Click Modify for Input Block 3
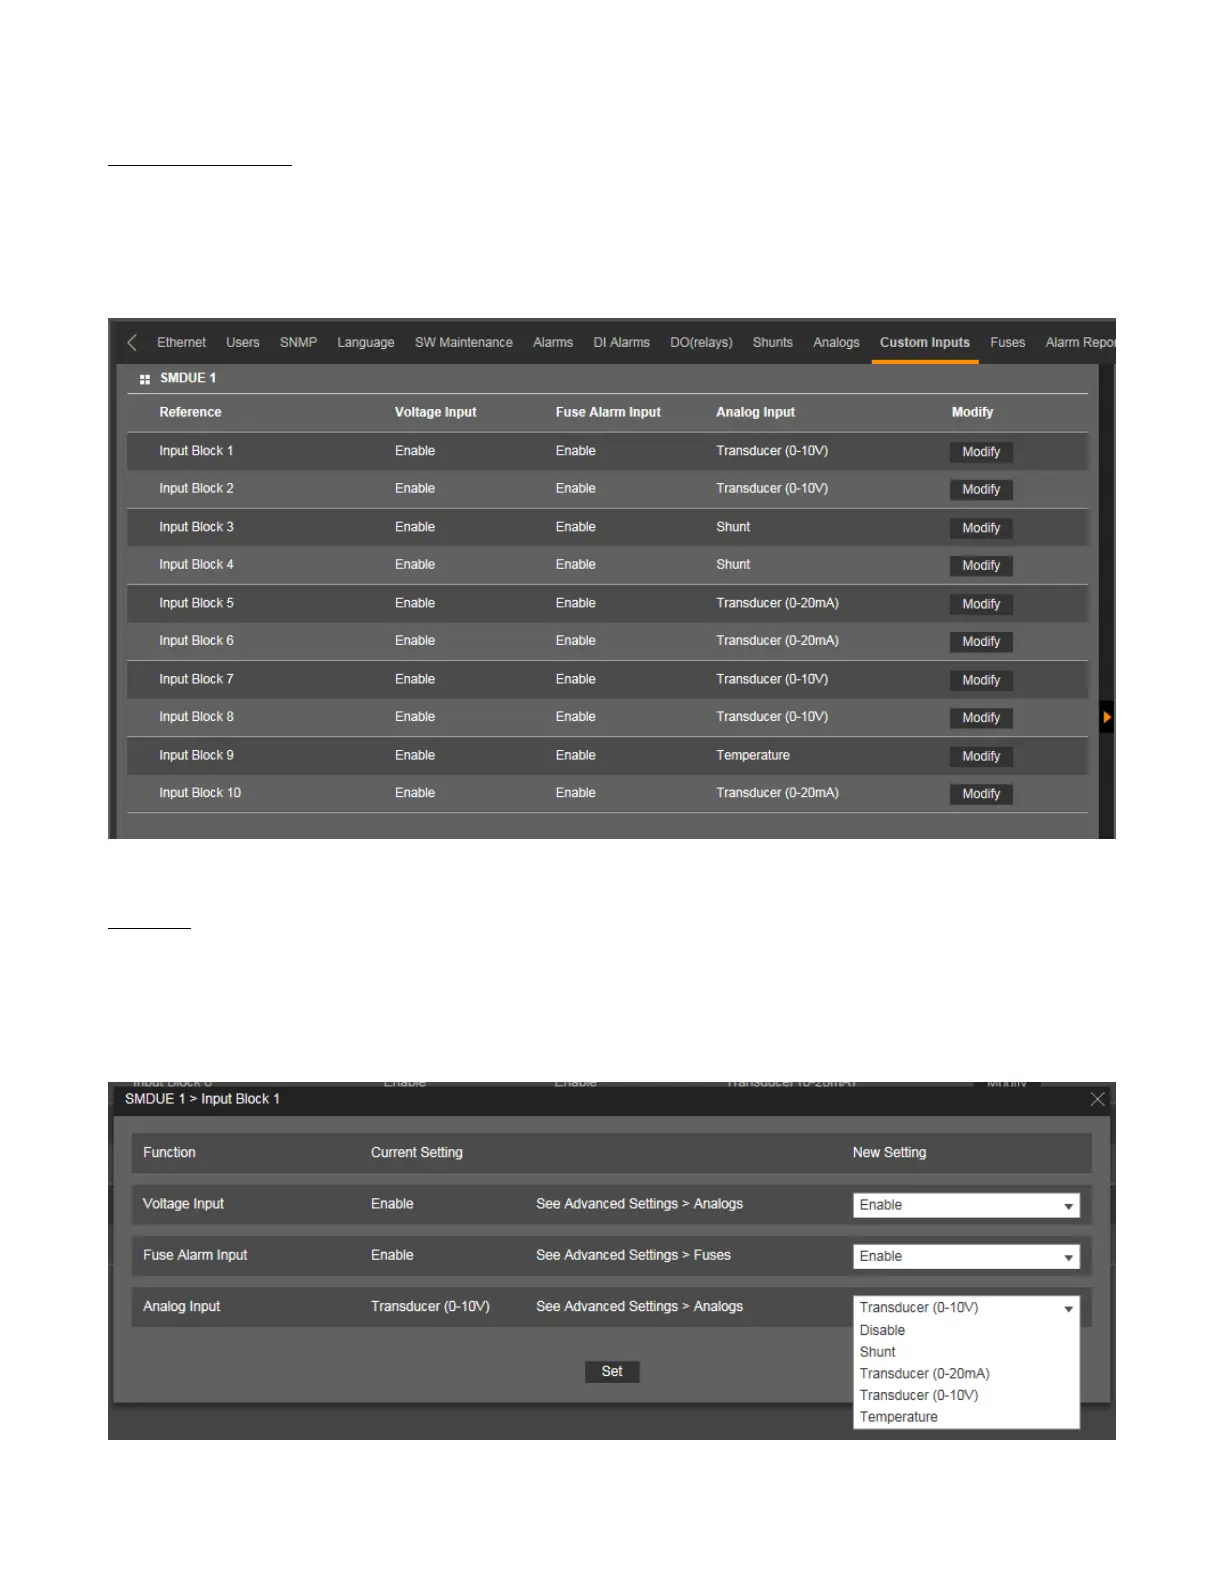This screenshot has width=1224, height=1584. [x=981, y=528]
